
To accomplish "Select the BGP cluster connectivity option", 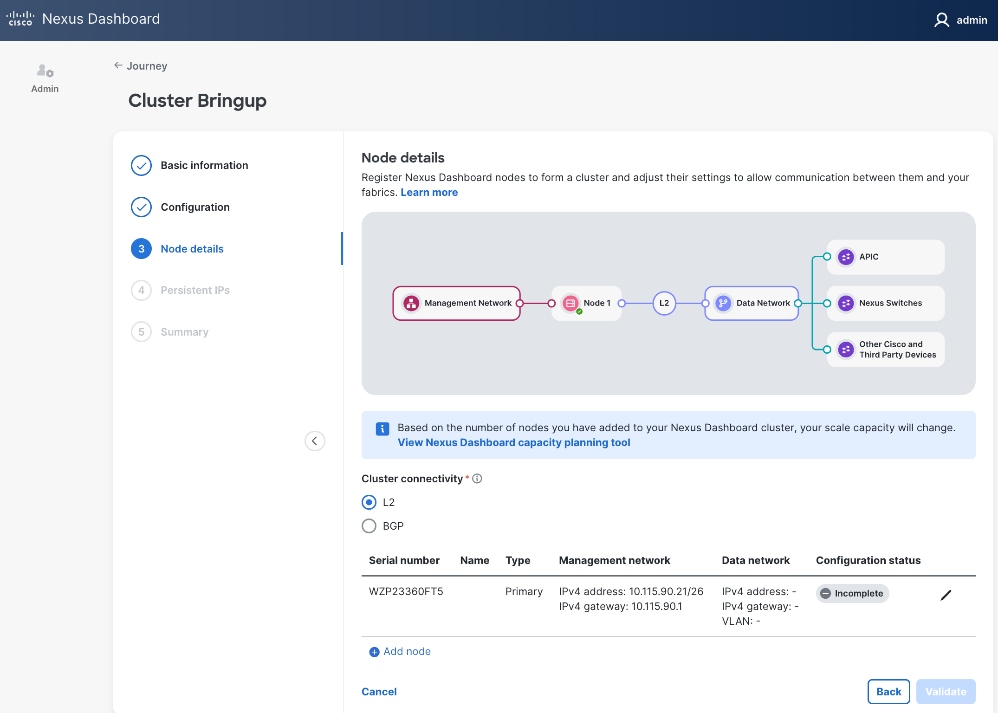I will point(369,526).
